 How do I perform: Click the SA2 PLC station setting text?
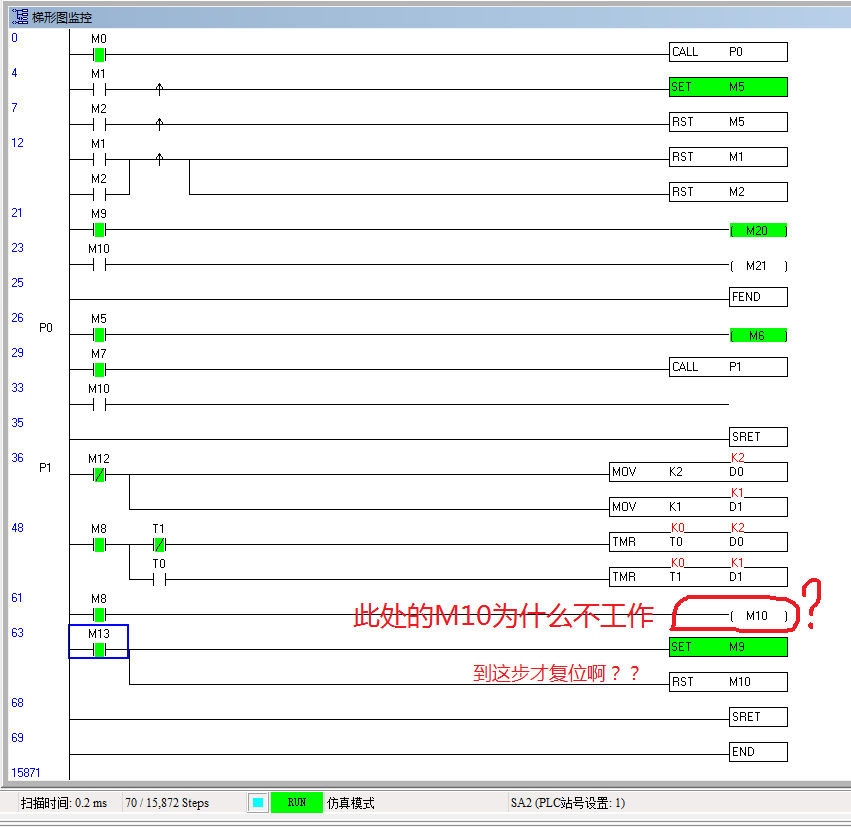coord(567,803)
